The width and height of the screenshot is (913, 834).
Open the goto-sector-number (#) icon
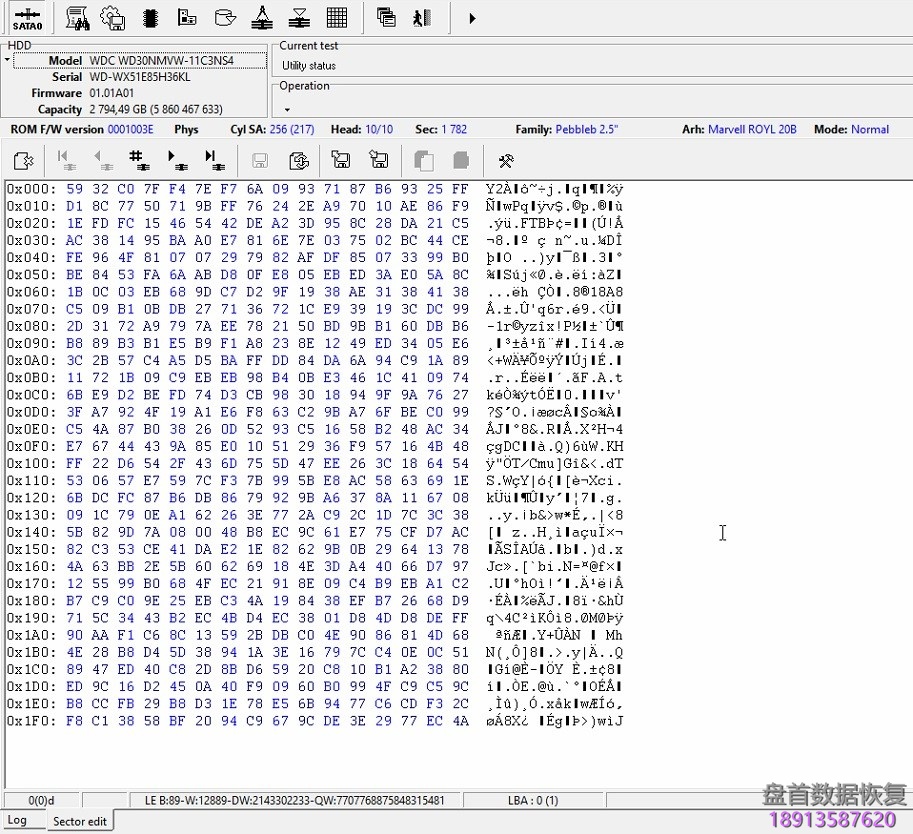point(137,160)
